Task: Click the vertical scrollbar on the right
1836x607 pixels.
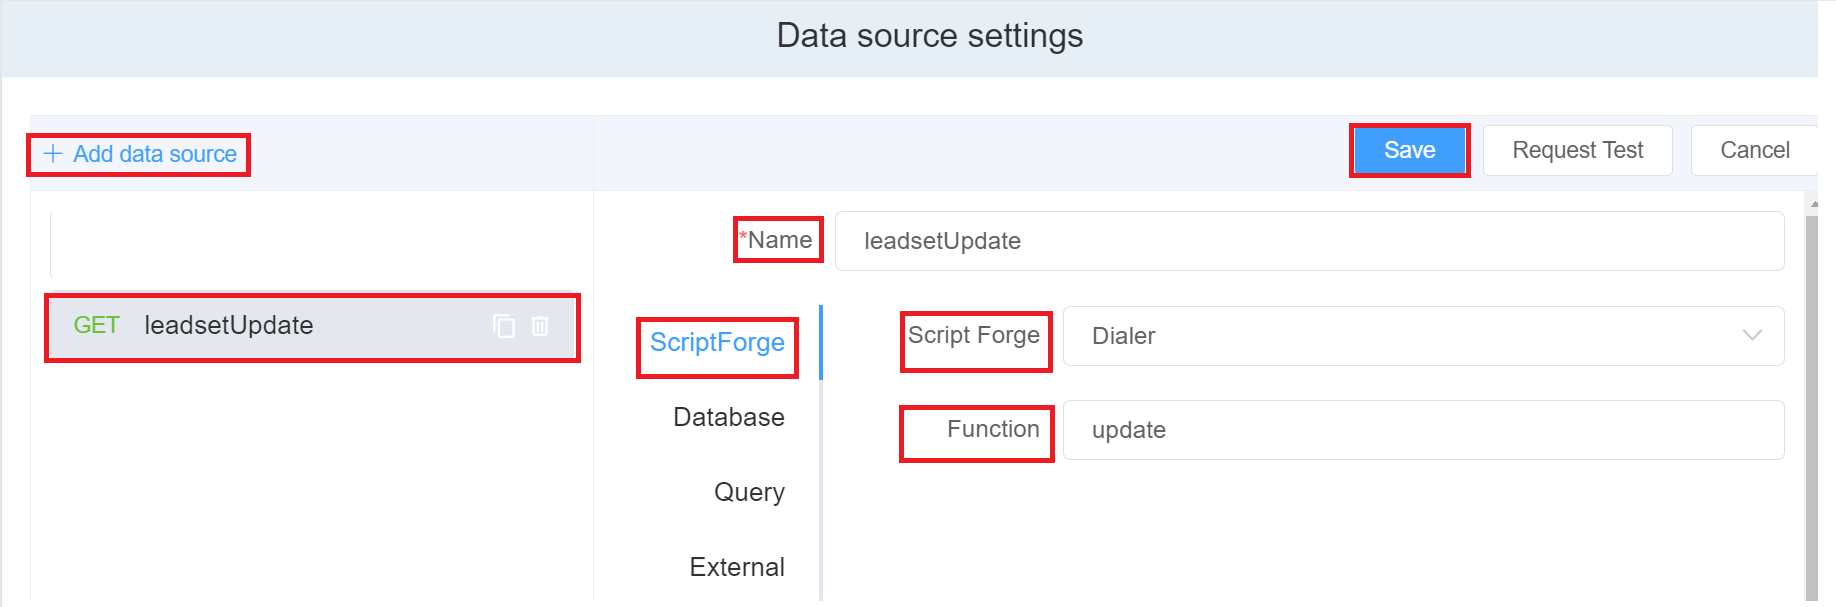Action: pos(1812,400)
